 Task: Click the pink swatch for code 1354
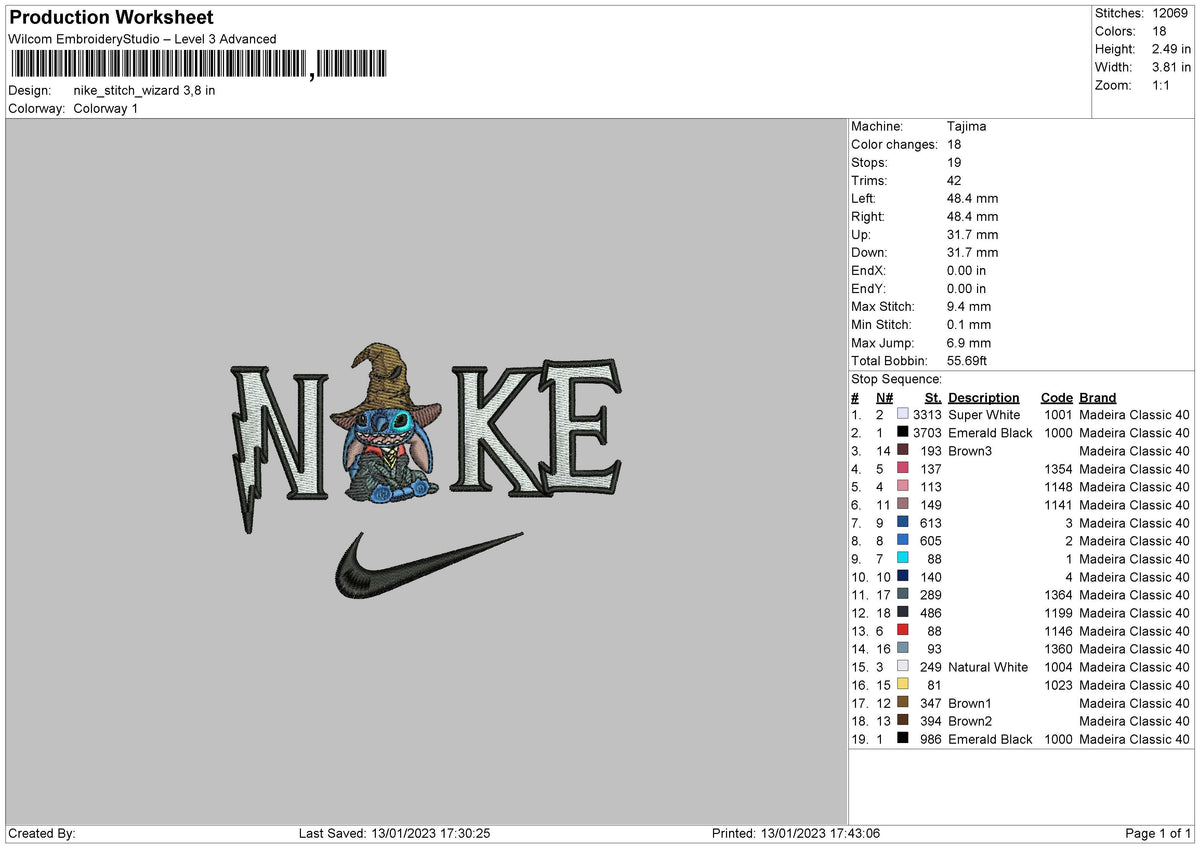[903, 468]
